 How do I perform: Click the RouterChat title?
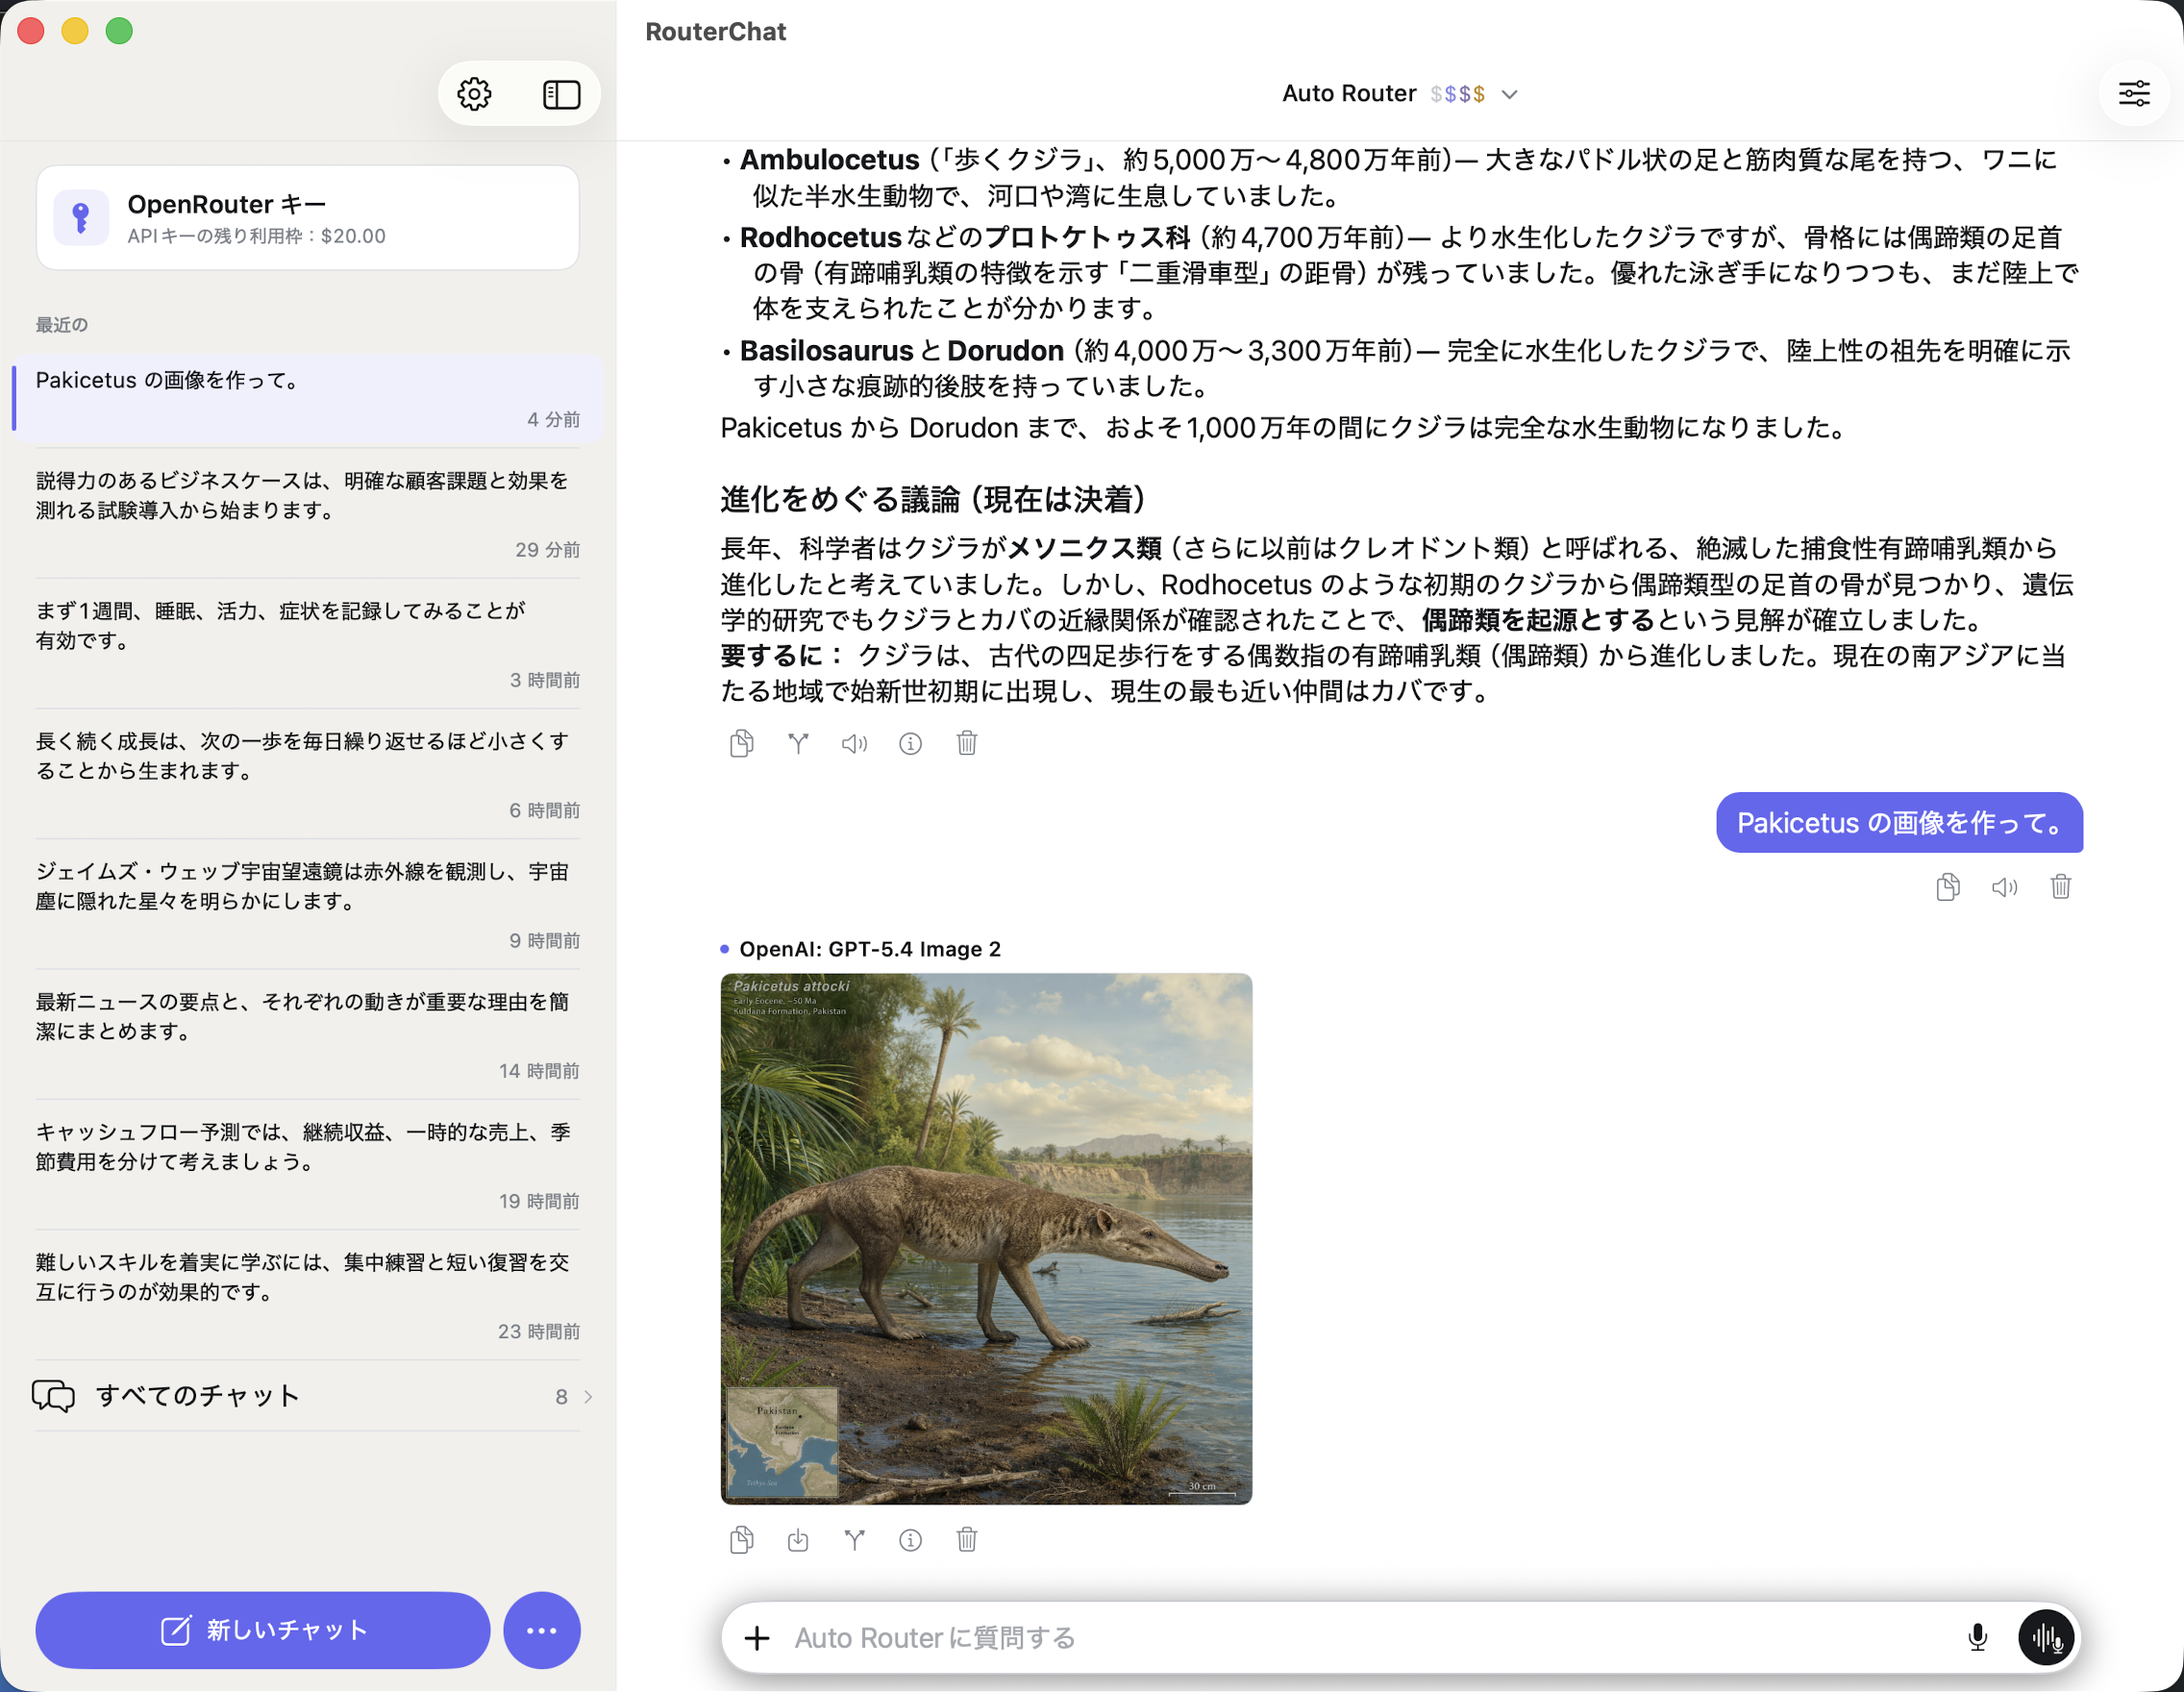tap(716, 32)
